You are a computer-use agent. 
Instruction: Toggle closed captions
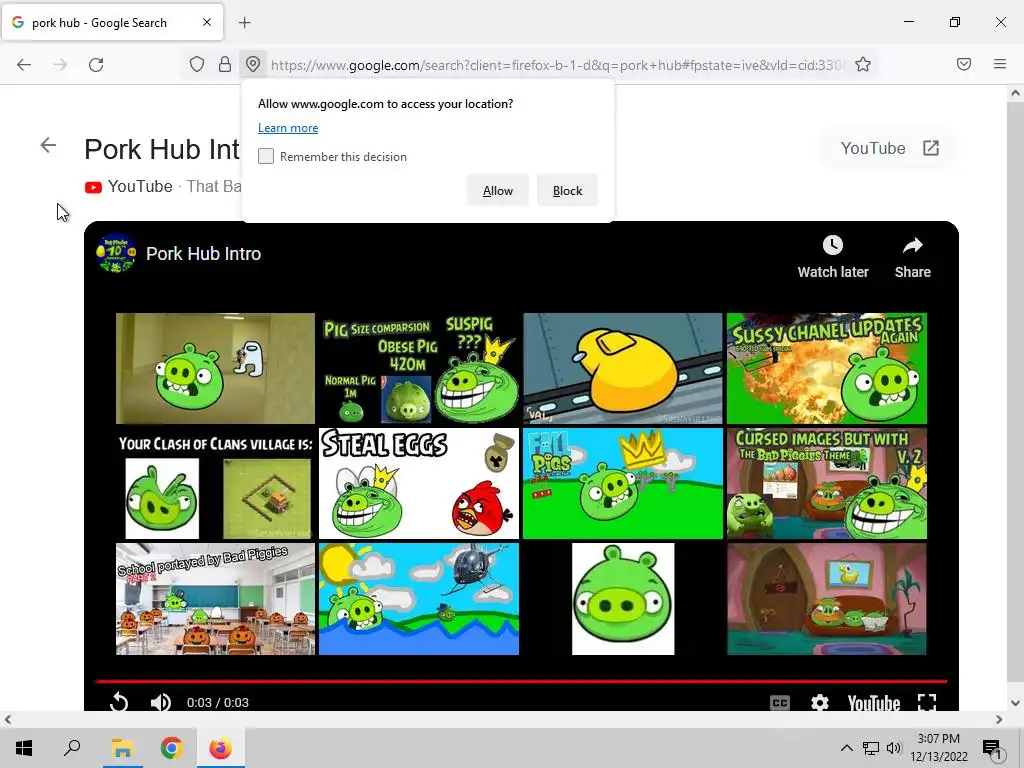pyautogui.click(x=780, y=703)
